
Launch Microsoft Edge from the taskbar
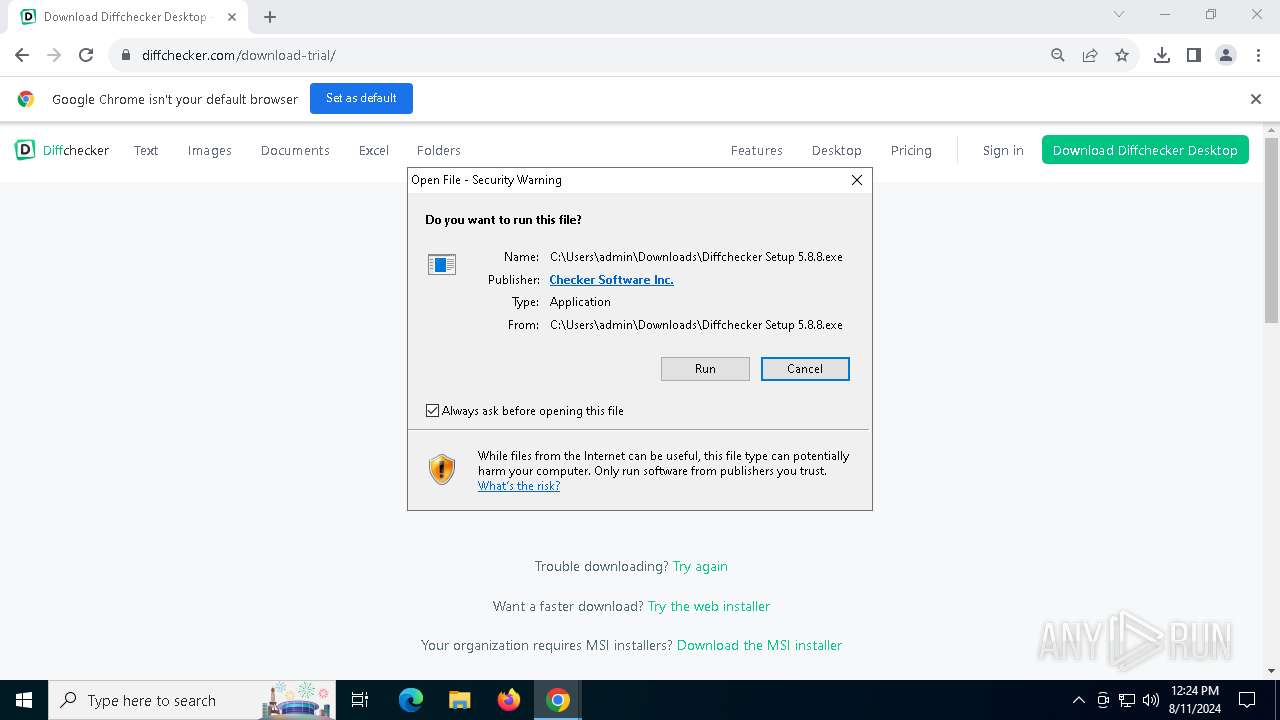[x=411, y=700]
